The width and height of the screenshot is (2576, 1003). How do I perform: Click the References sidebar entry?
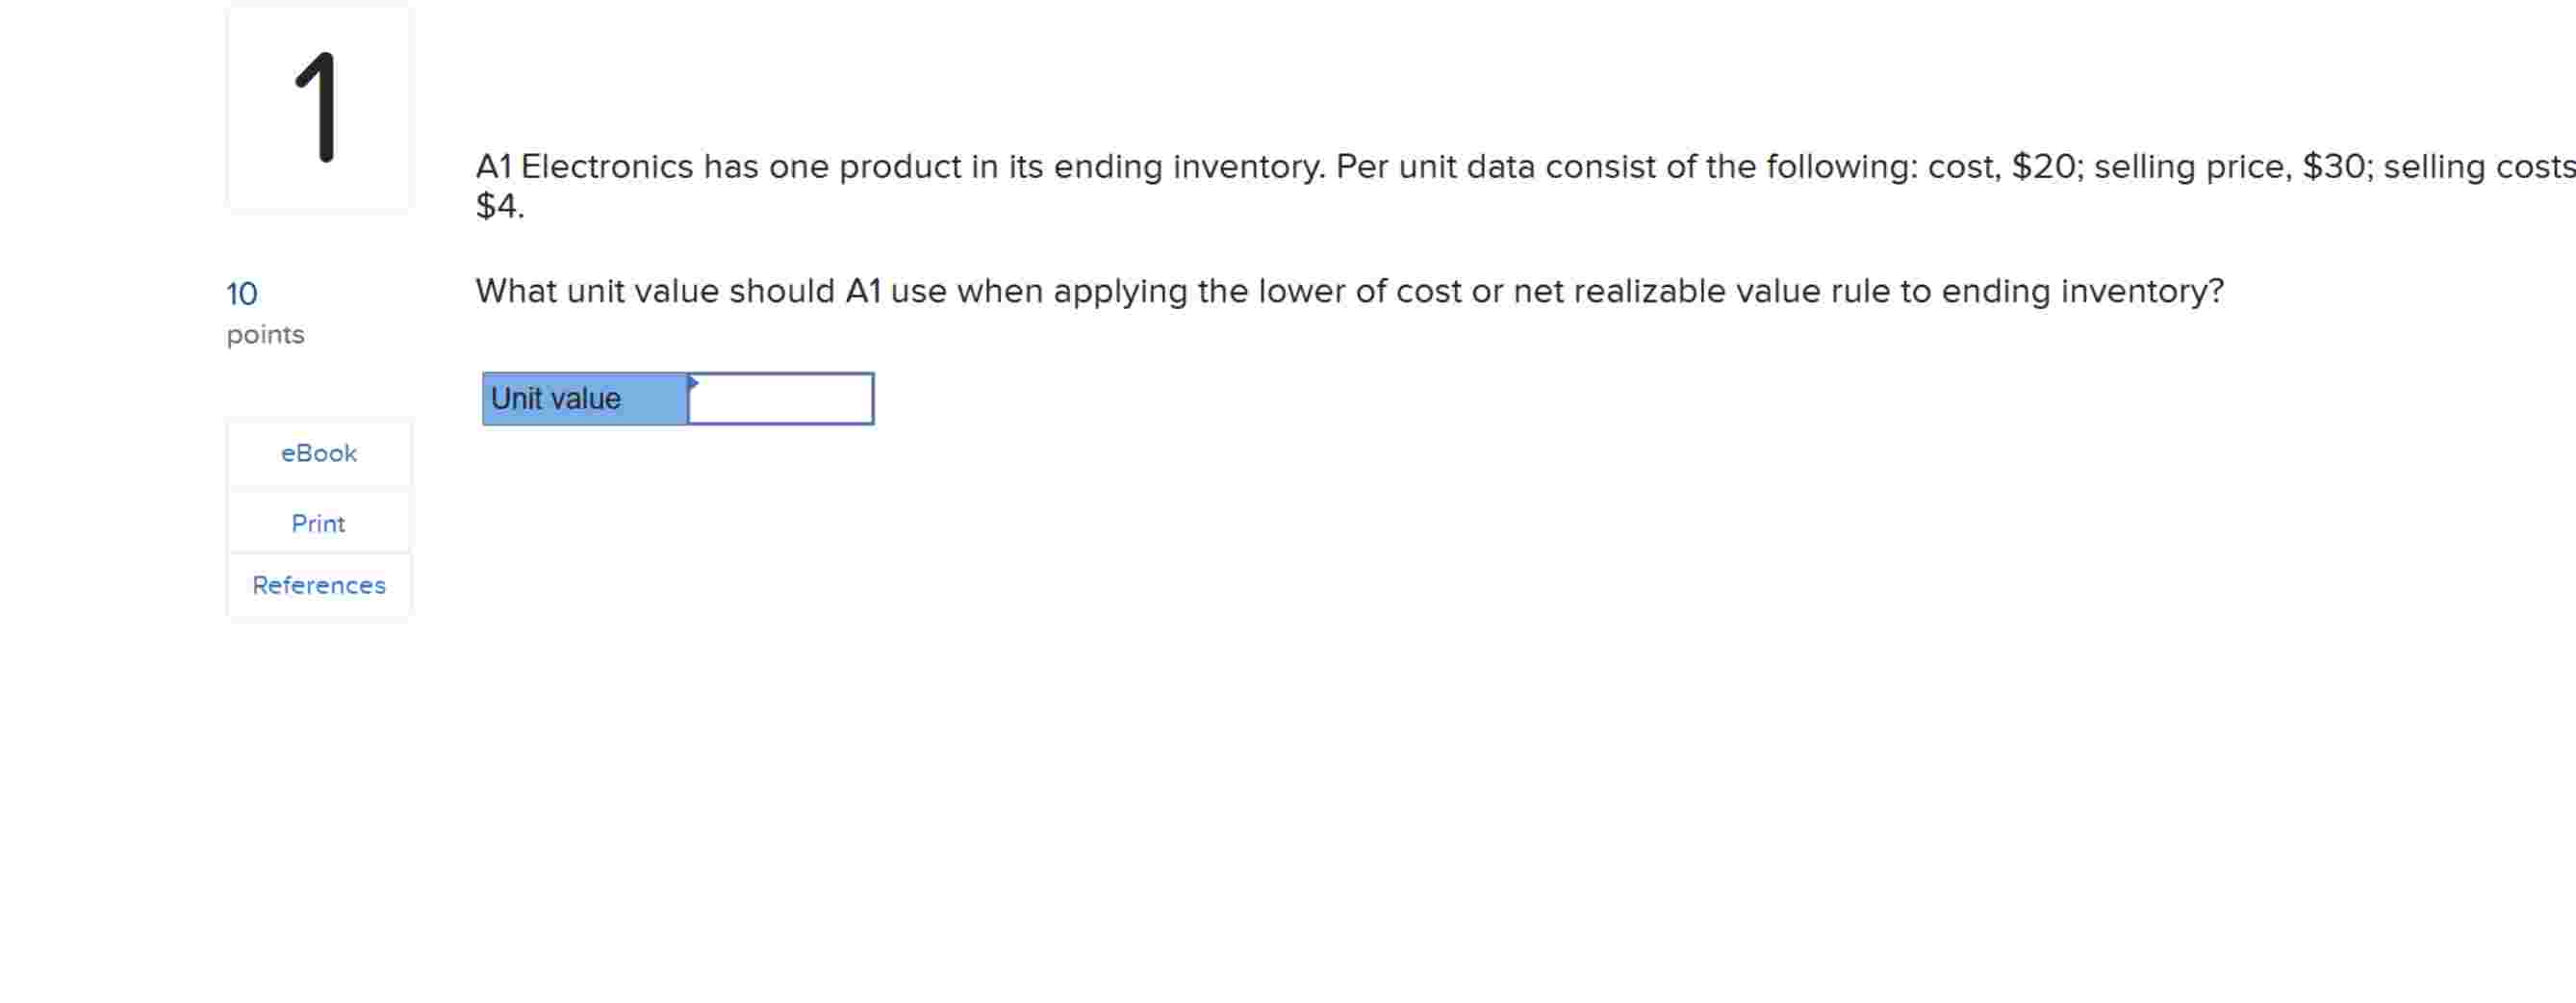(318, 585)
